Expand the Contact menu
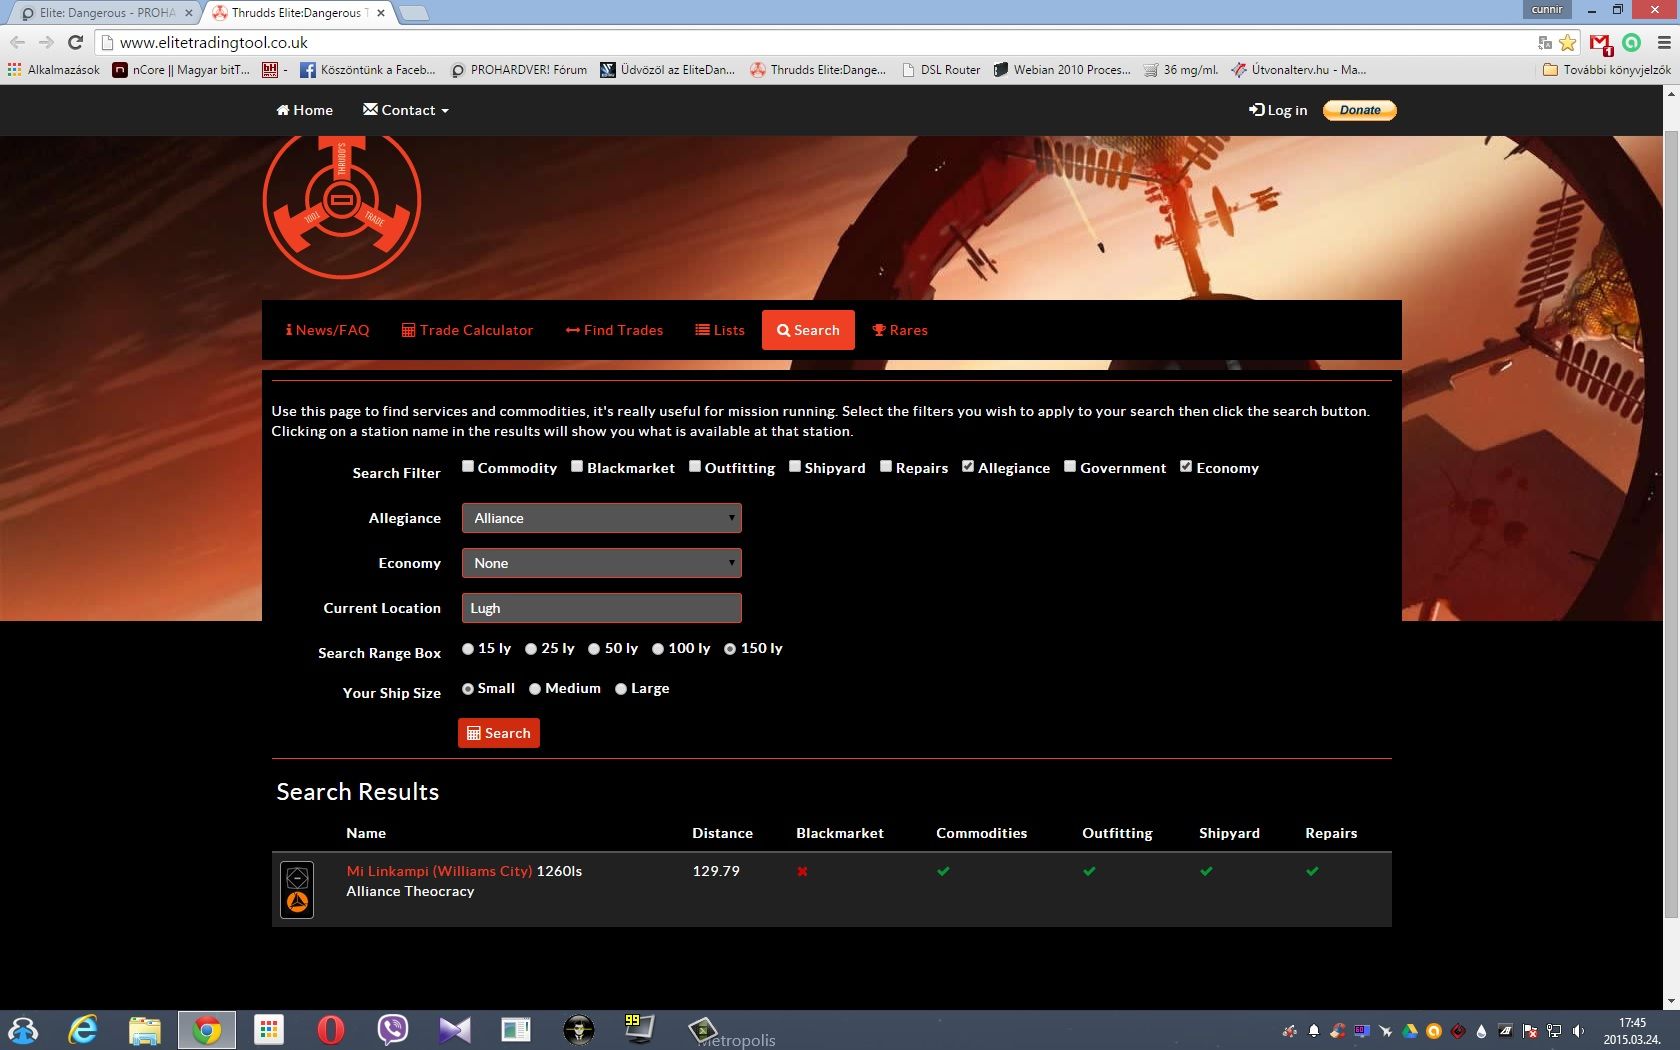 (x=406, y=110)
